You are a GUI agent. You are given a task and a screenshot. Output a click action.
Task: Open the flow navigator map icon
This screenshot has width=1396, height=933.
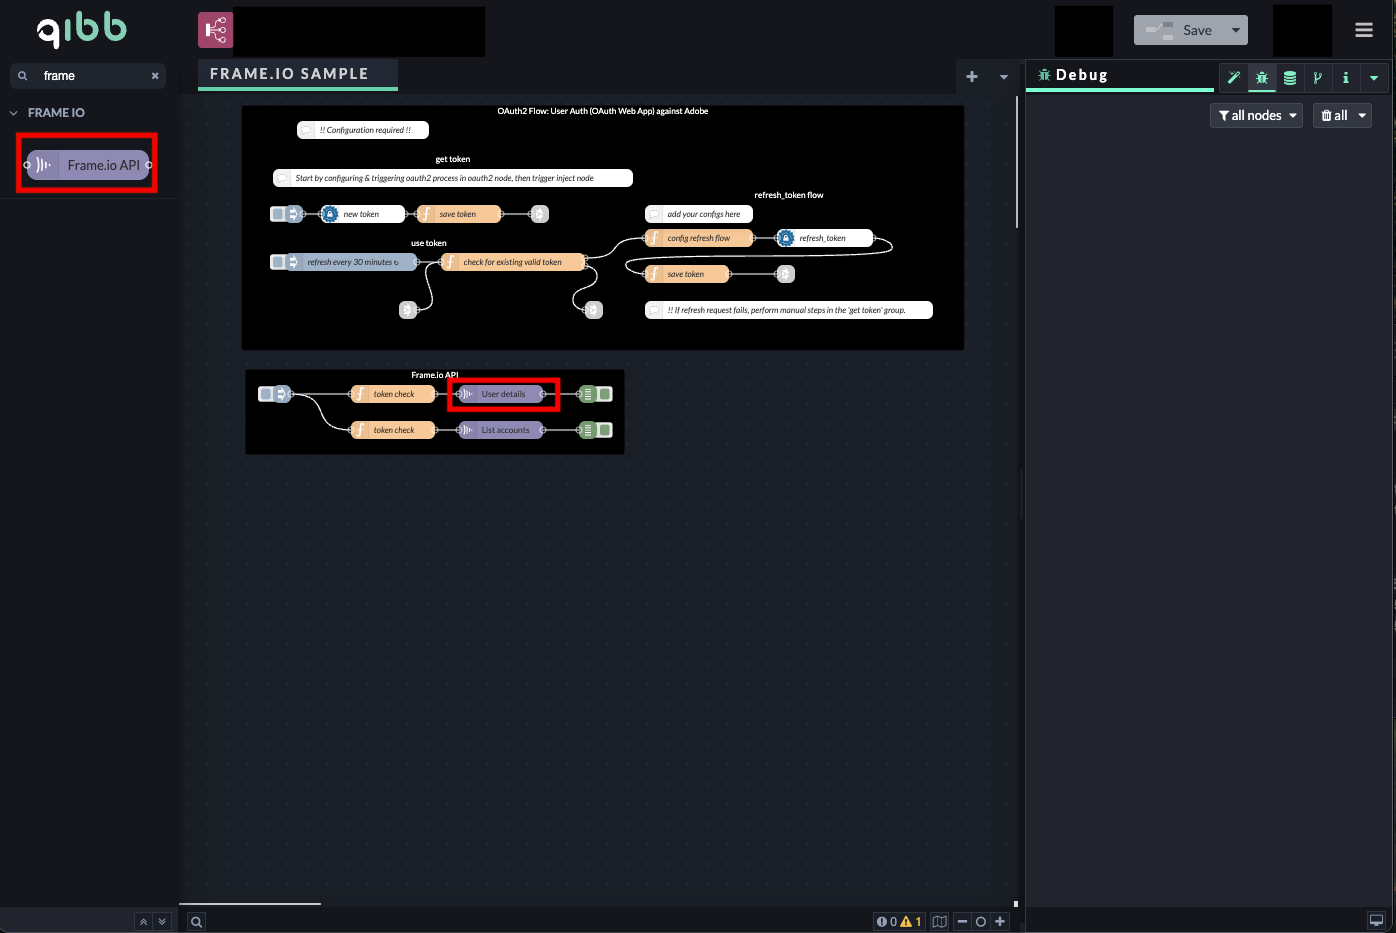pyautogui.click(x=939, y=921)
